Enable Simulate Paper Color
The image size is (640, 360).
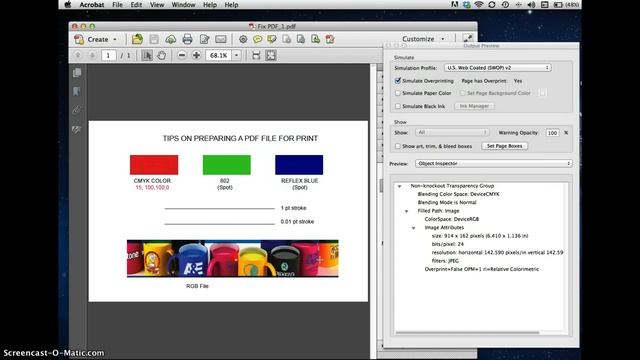398,93
